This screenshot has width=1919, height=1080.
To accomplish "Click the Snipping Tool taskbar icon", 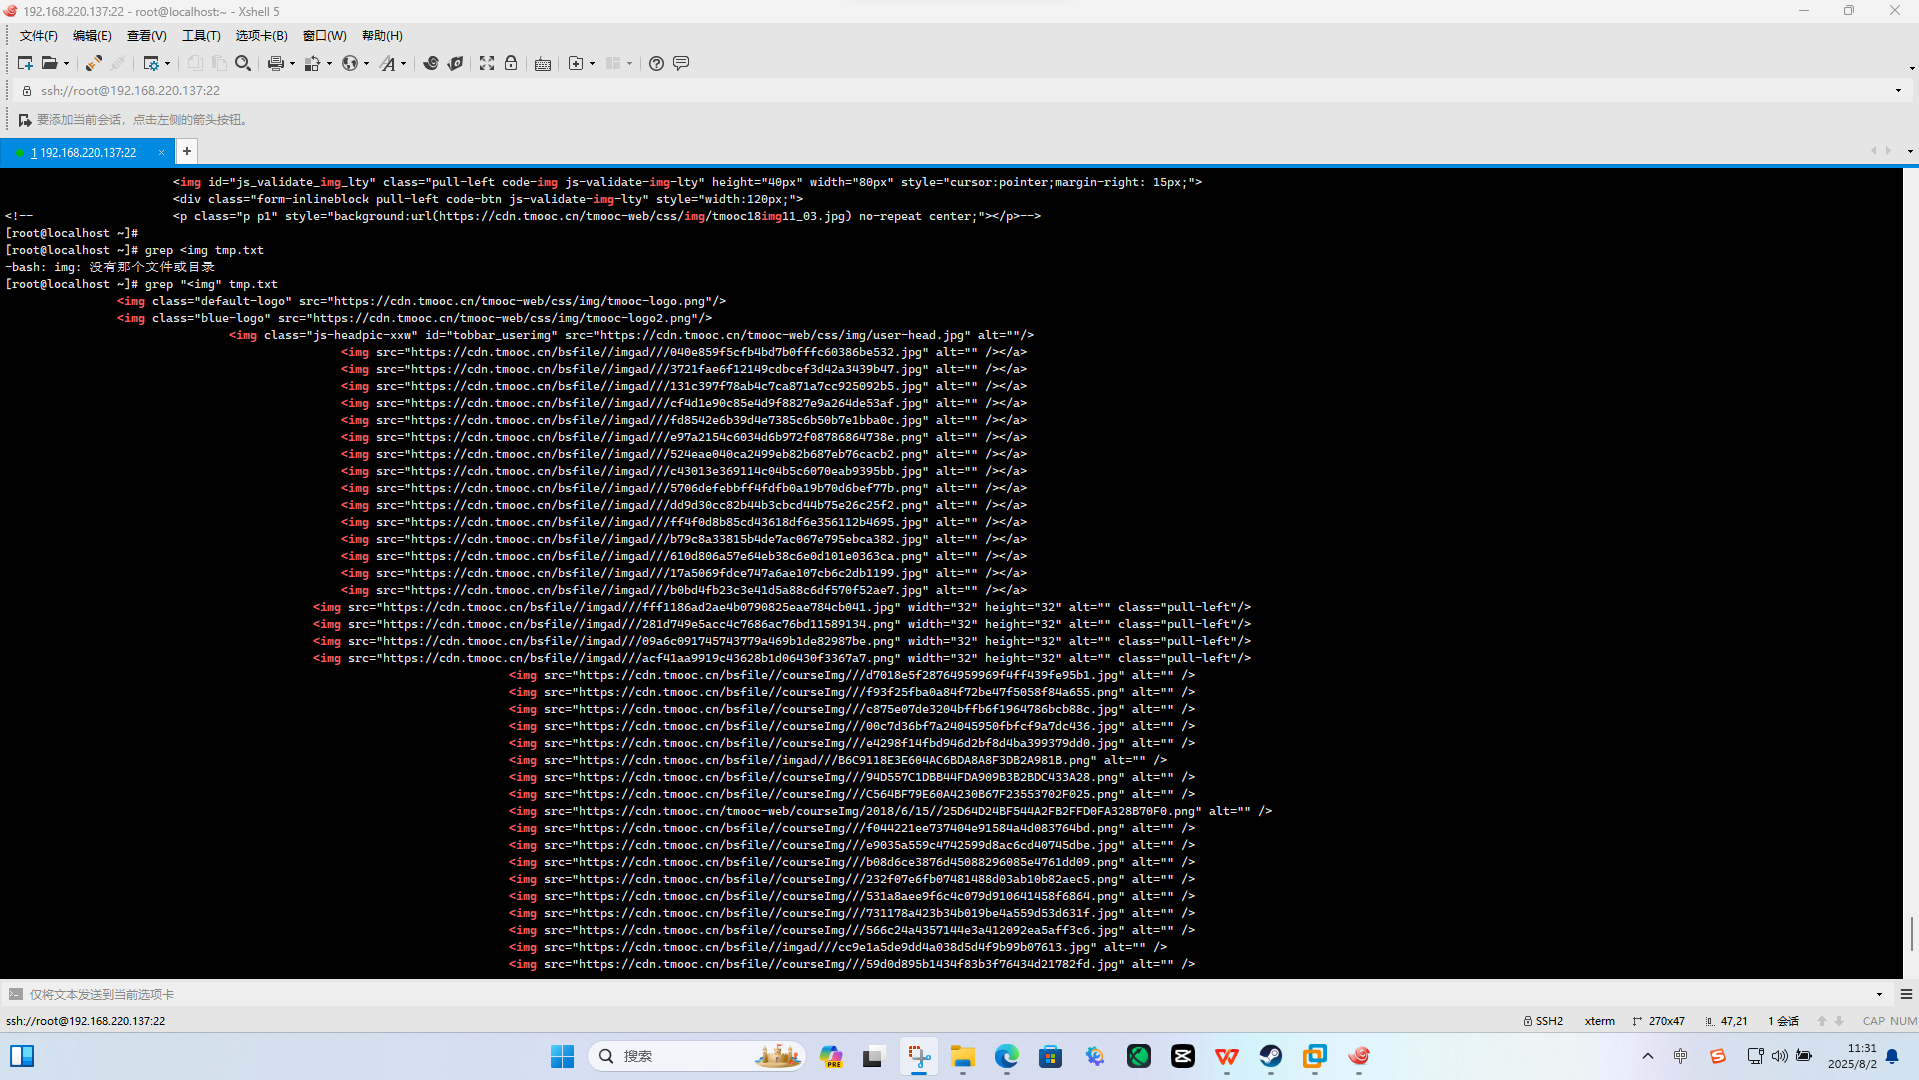I will (x=919, y=1056).
